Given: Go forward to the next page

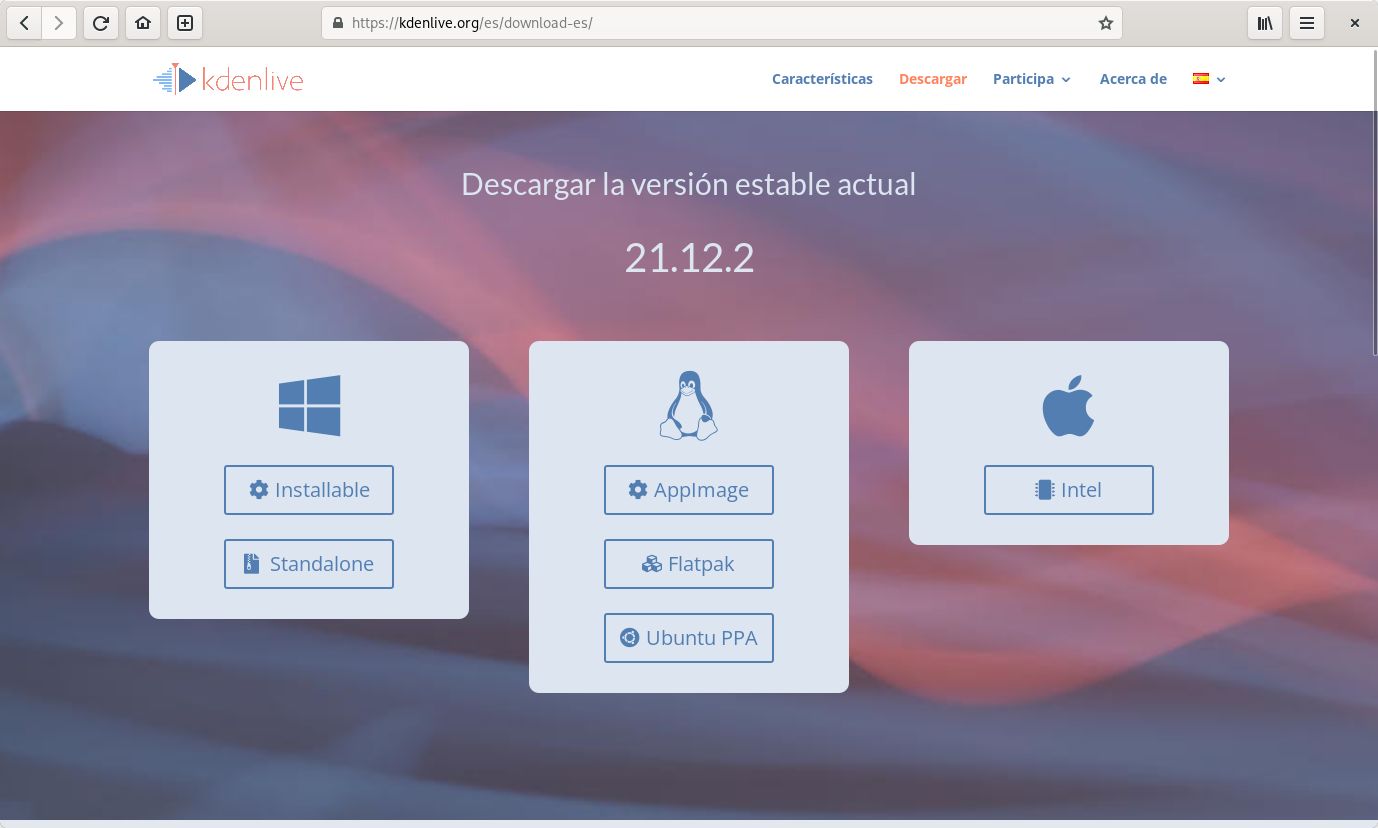Looking at the screenshot, I should pyautogui.click(x=59, y=23).
